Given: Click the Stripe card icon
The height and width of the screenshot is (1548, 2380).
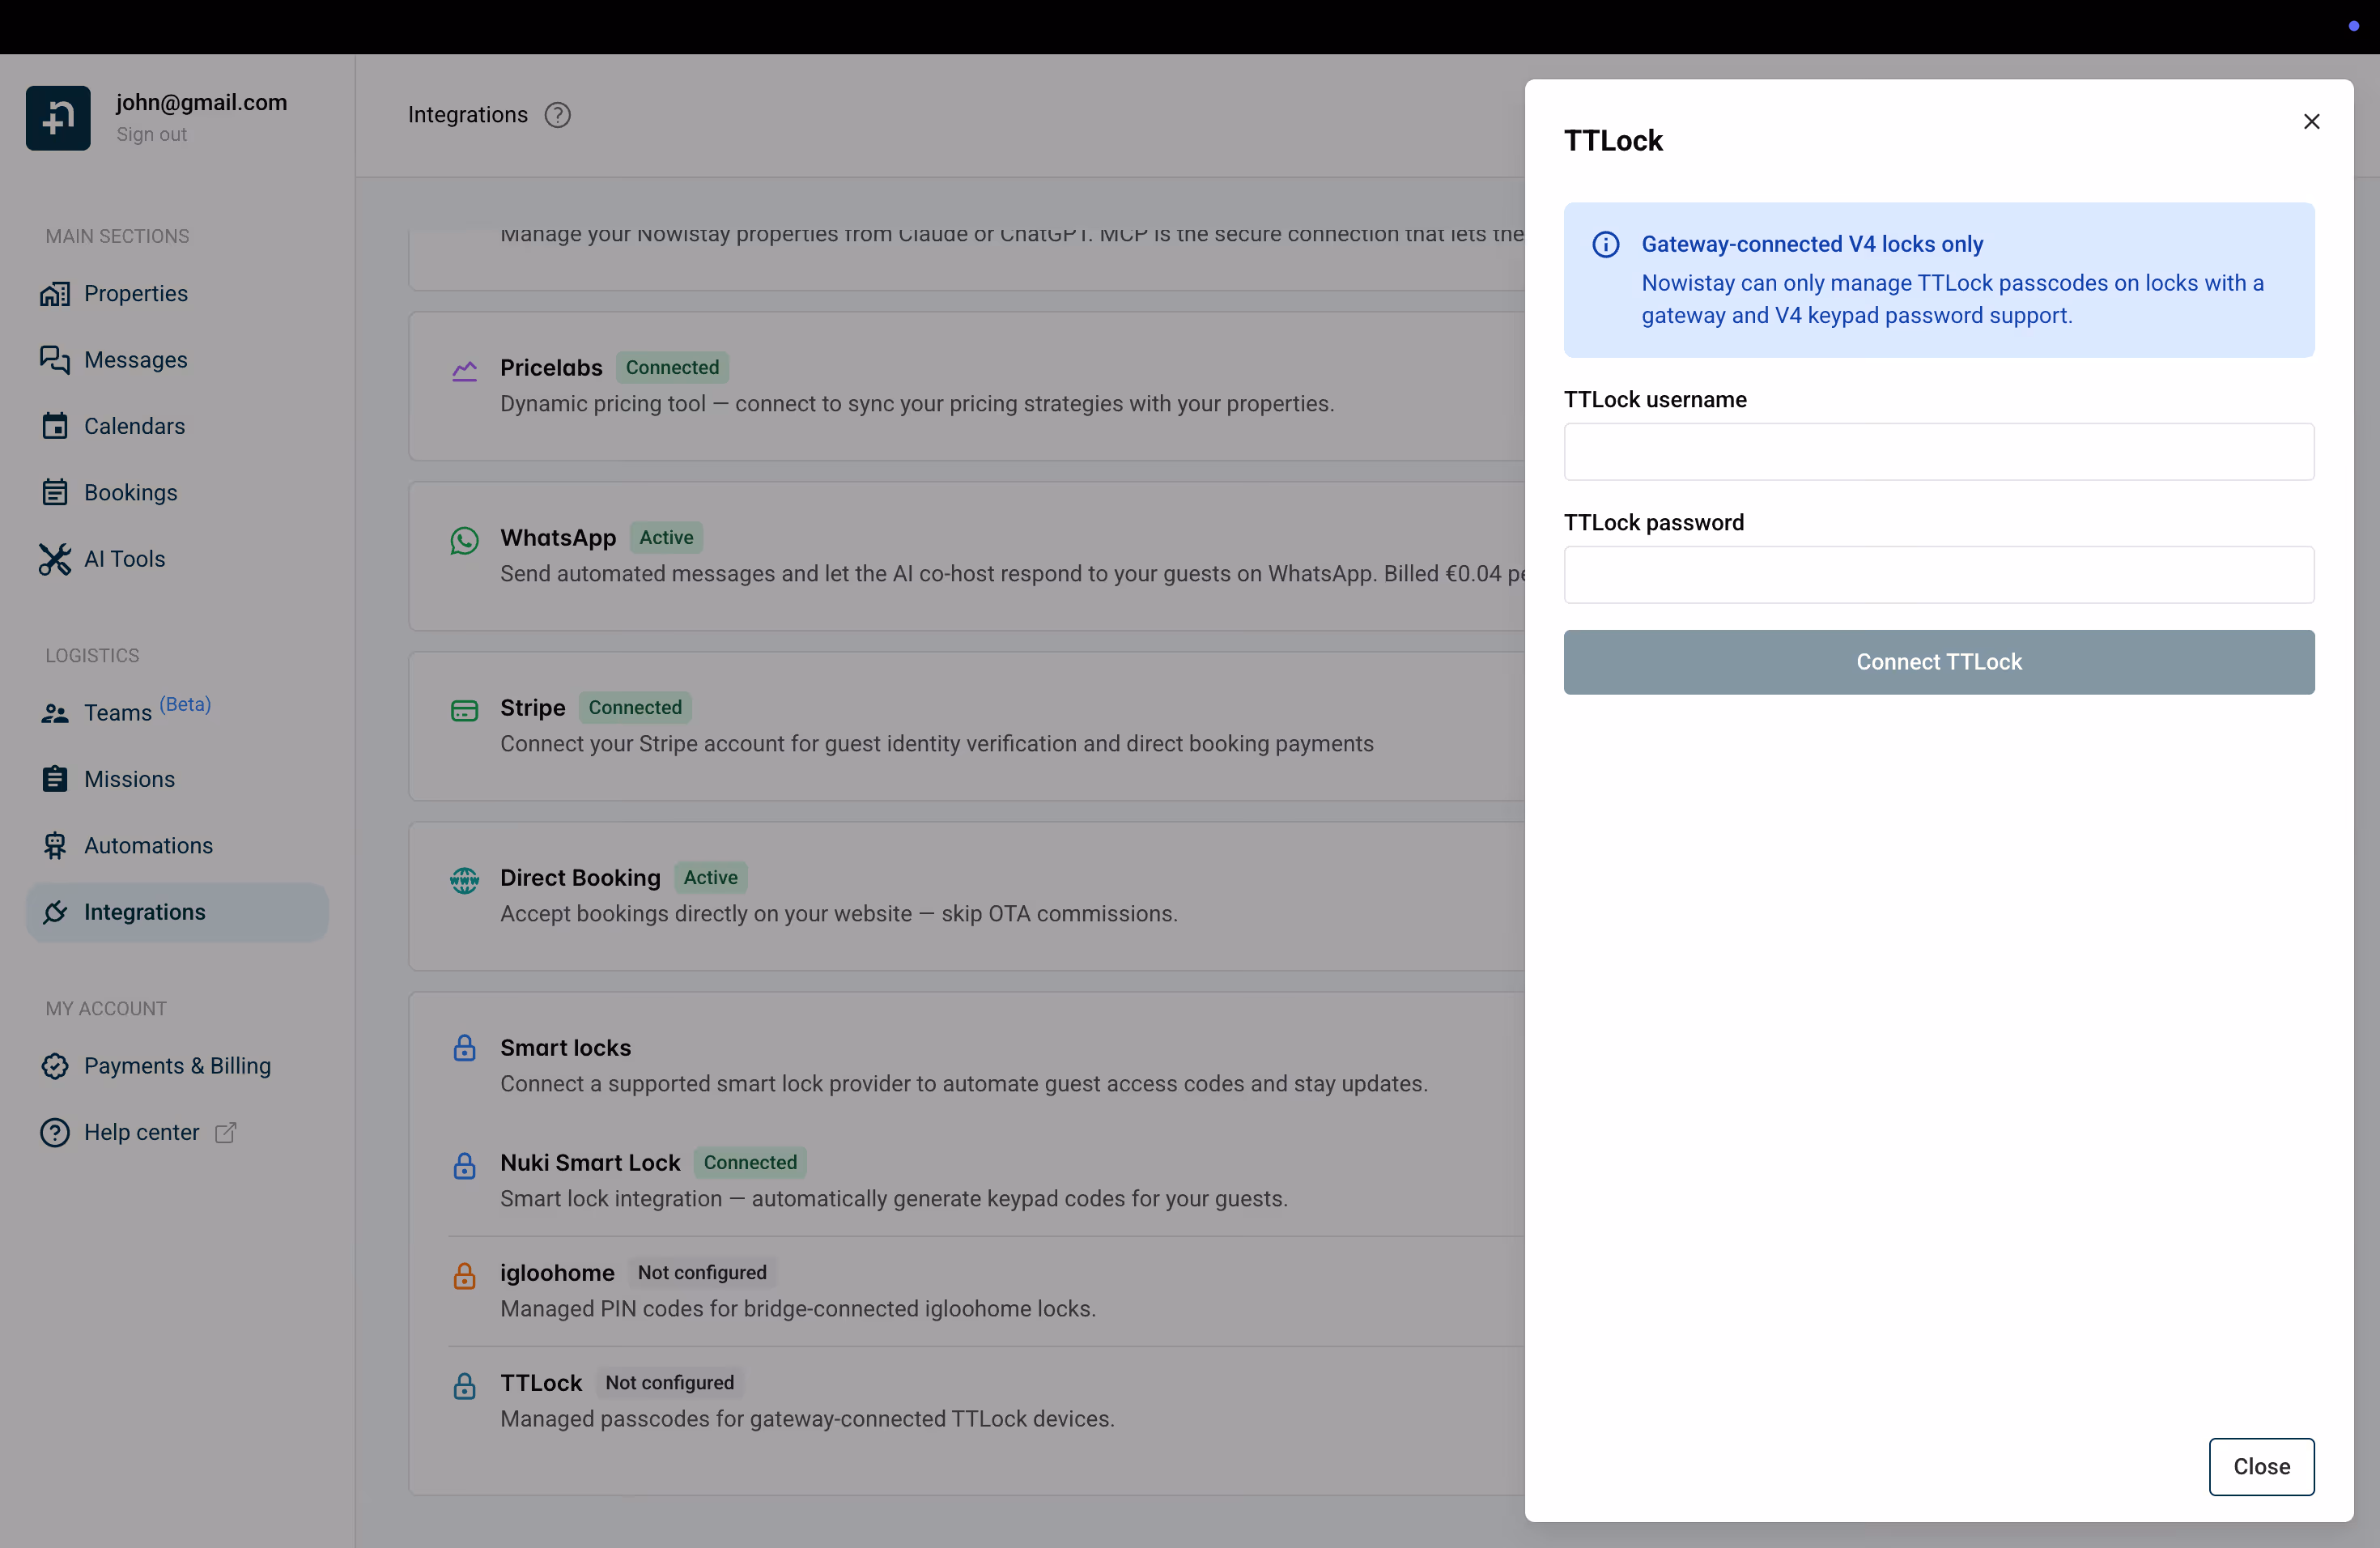Looking at the screenshot, I should (464, 710).
